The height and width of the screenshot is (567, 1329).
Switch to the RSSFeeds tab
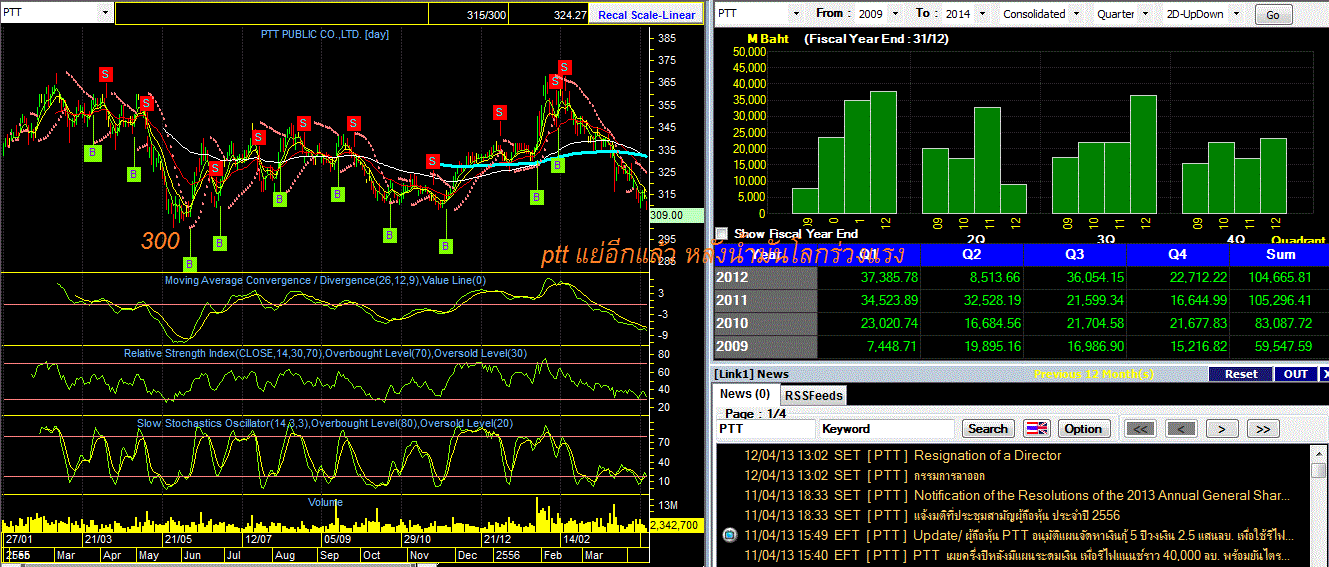click(x=812, y=395)
